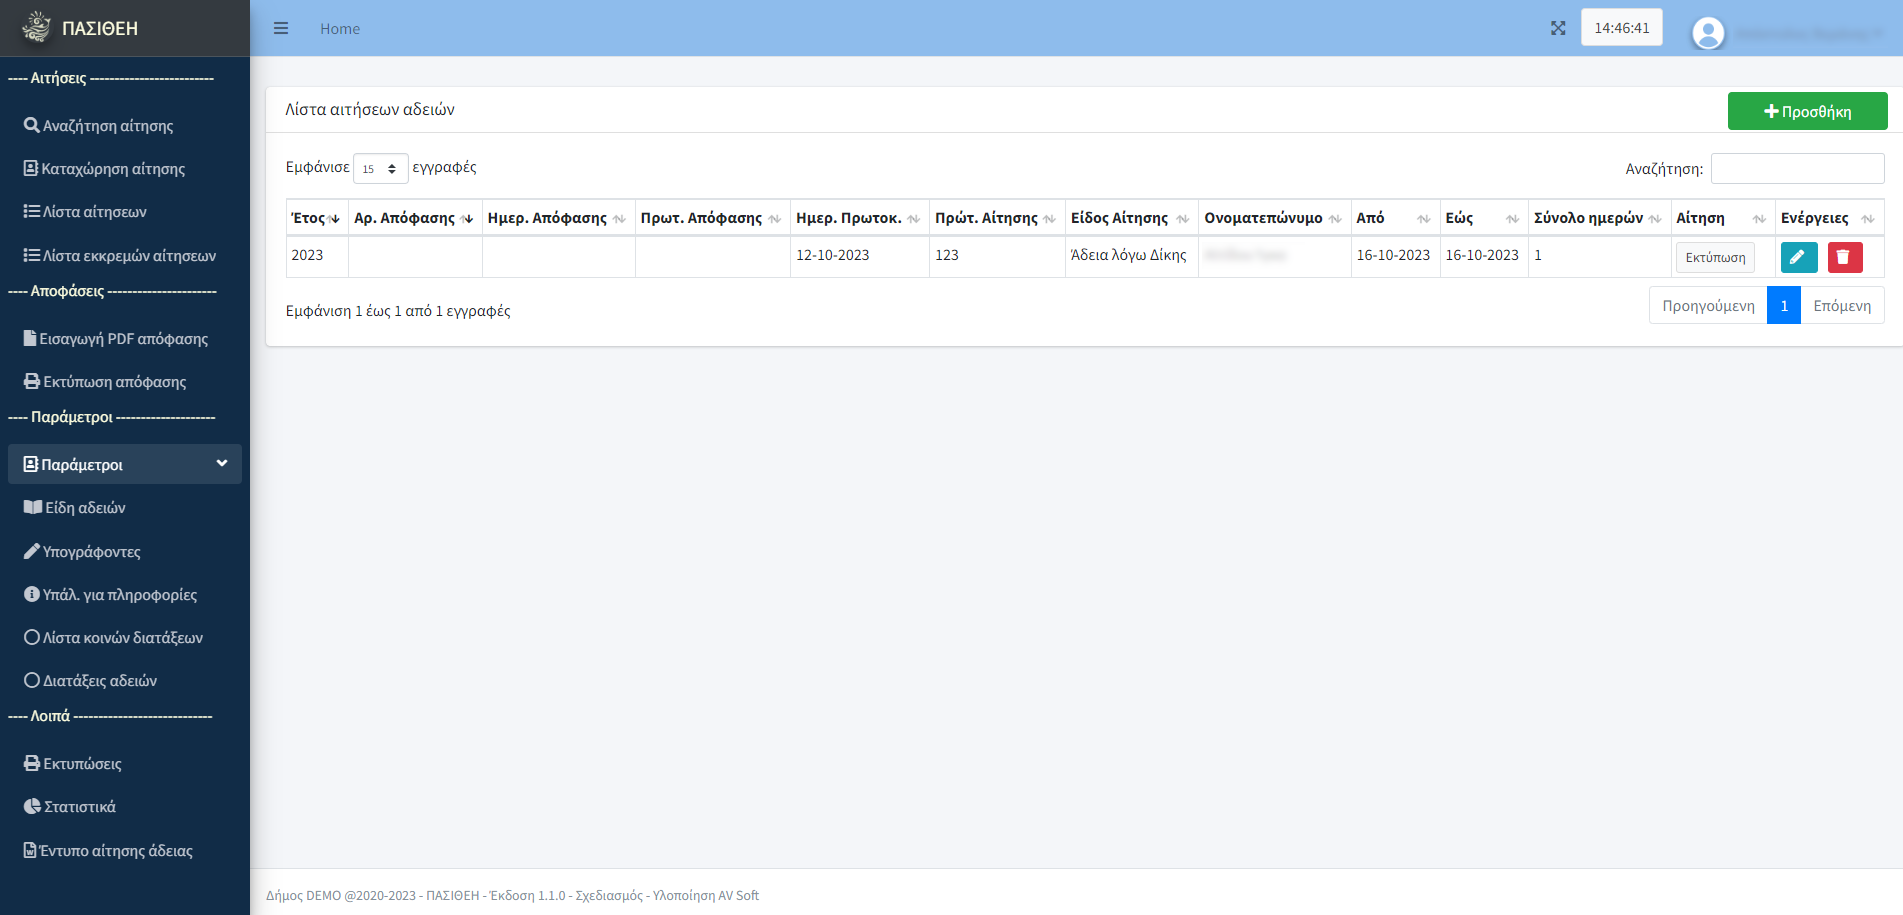Screen dimensions: 1903x915
Task: Click book icon of Είδη αδειών
Action: (x=33, y=507)
